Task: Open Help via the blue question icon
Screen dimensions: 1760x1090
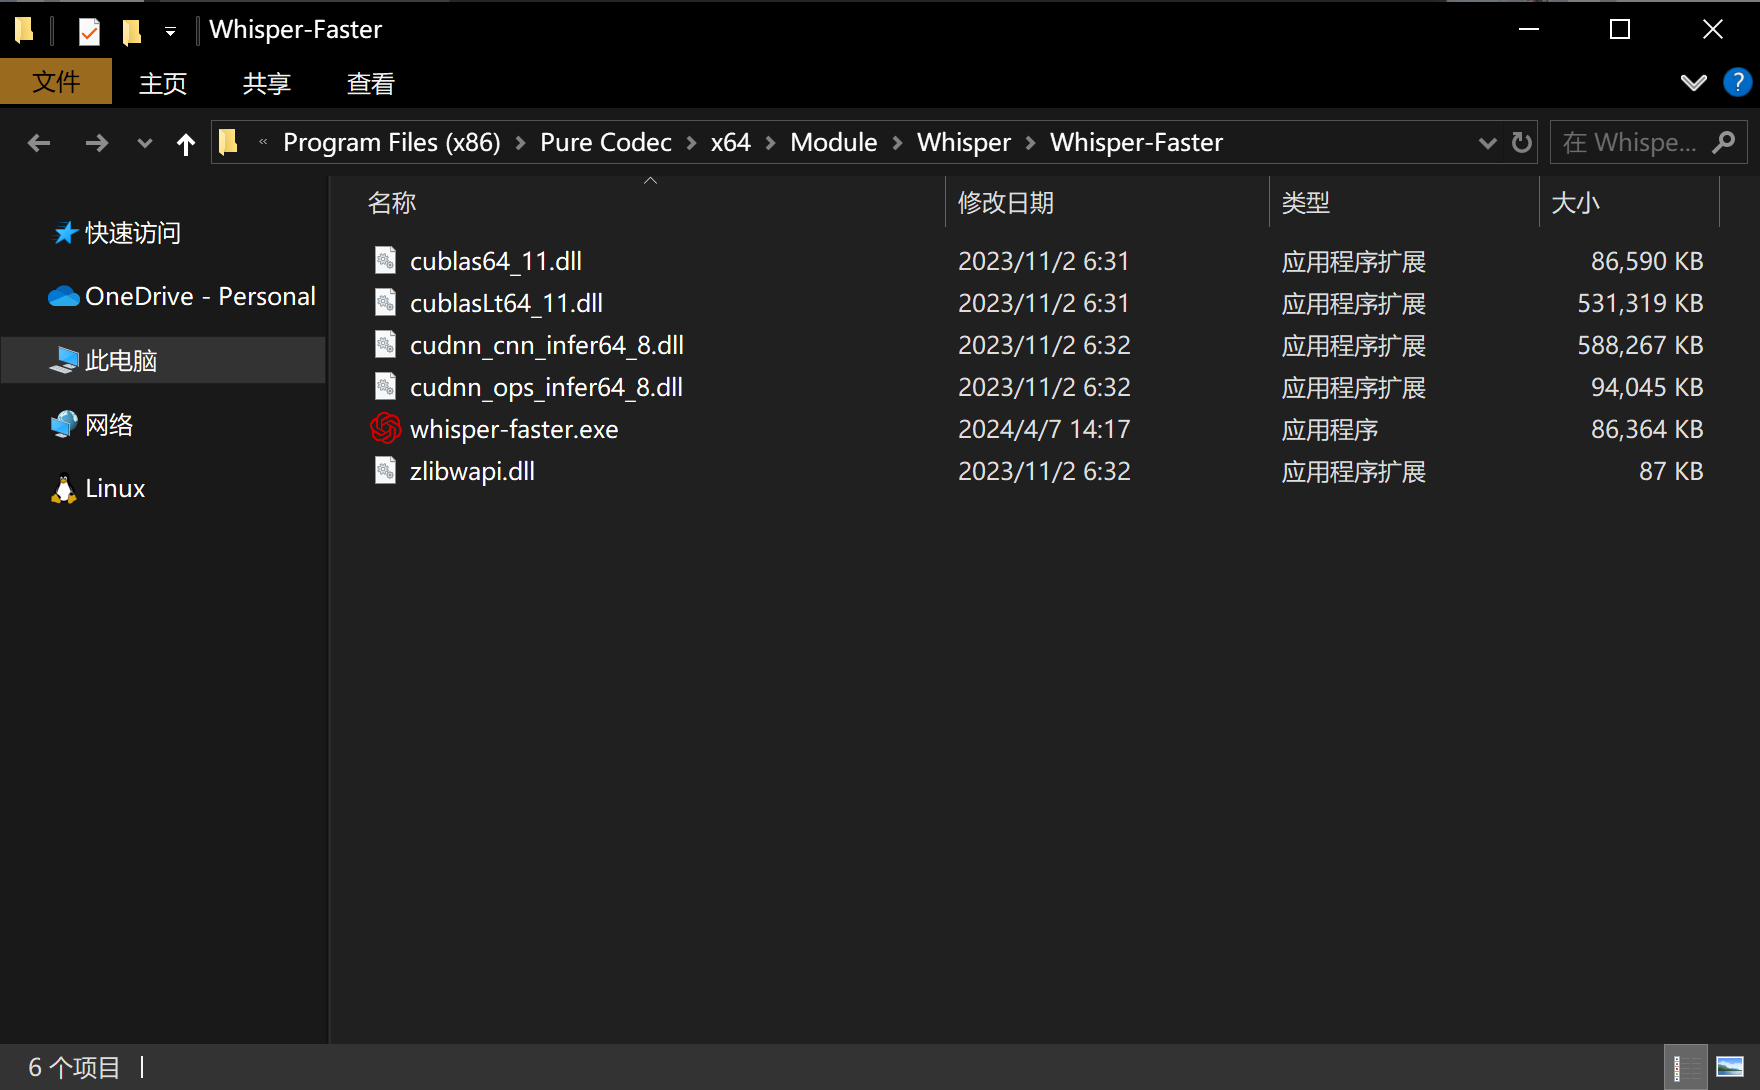Action: [1737, 82]
